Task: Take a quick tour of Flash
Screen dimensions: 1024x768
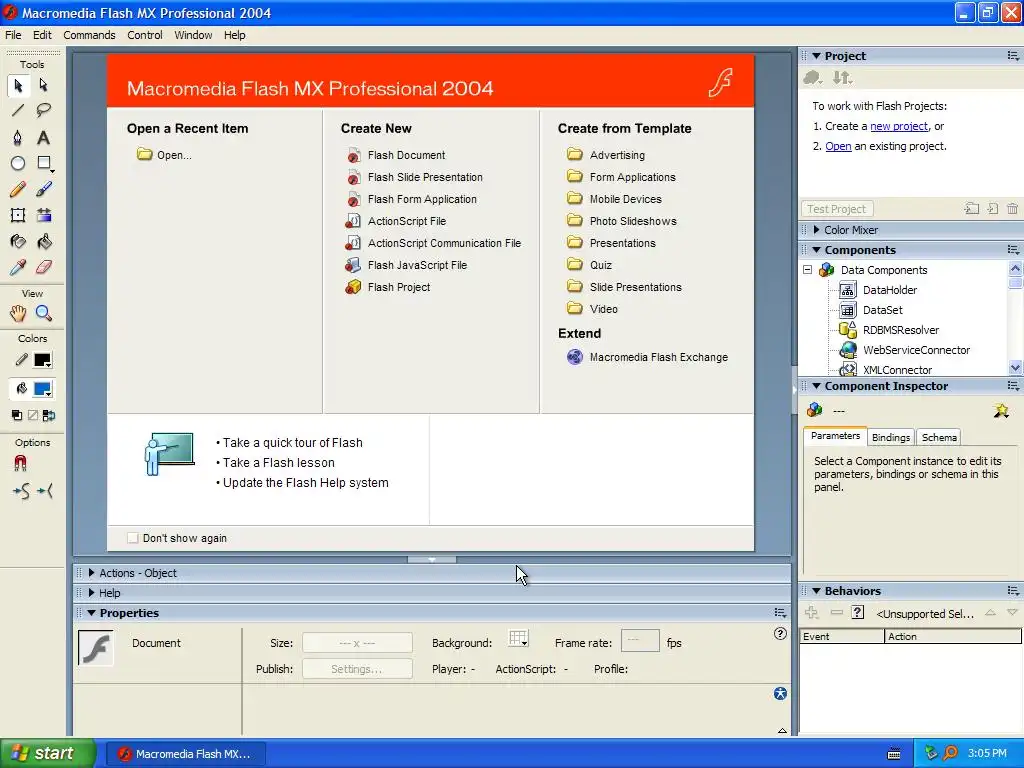Action: pos(293,443)
